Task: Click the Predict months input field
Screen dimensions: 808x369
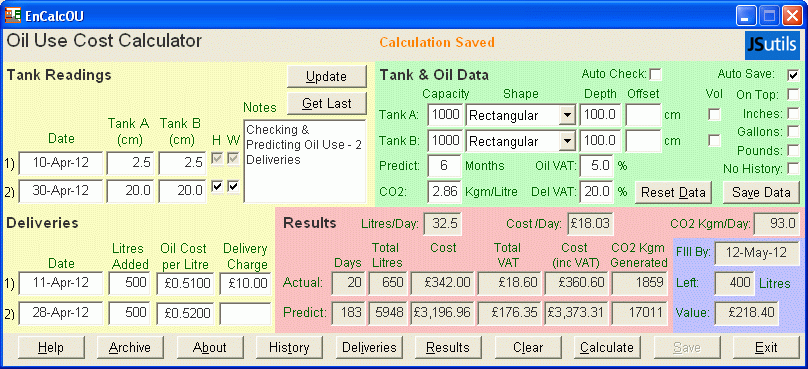Action: coord(444,166)
